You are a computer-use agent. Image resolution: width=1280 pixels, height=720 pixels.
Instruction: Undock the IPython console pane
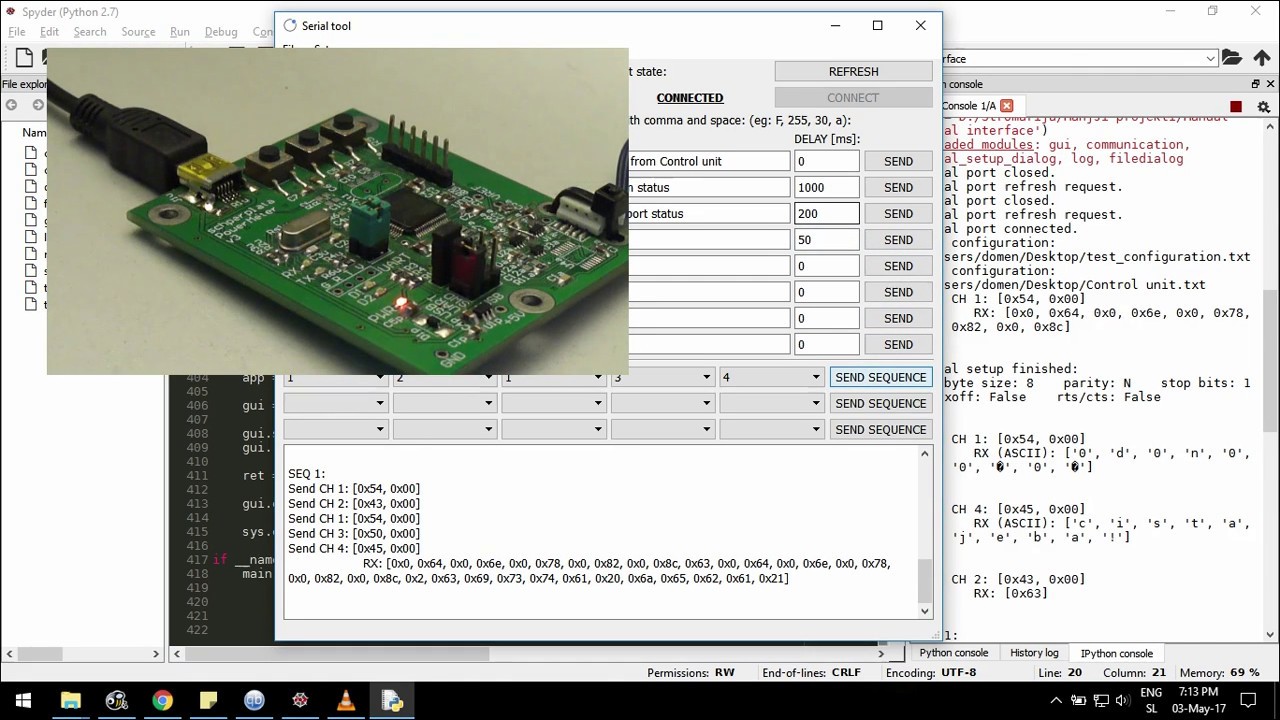(1255, 84)
